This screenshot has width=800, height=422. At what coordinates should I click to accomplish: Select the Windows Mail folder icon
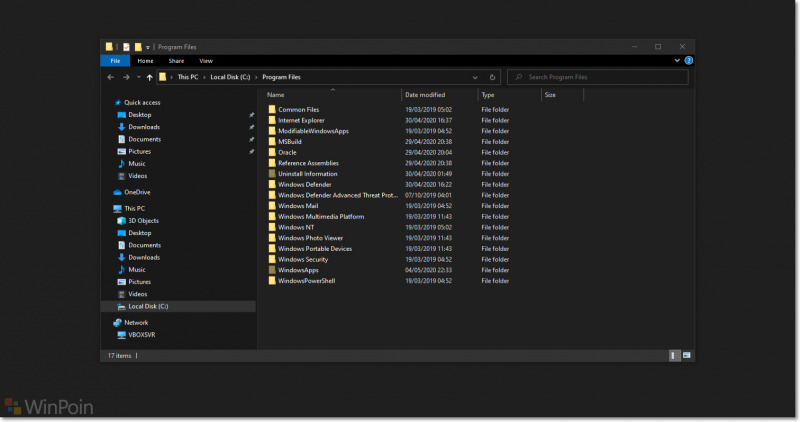272,206
